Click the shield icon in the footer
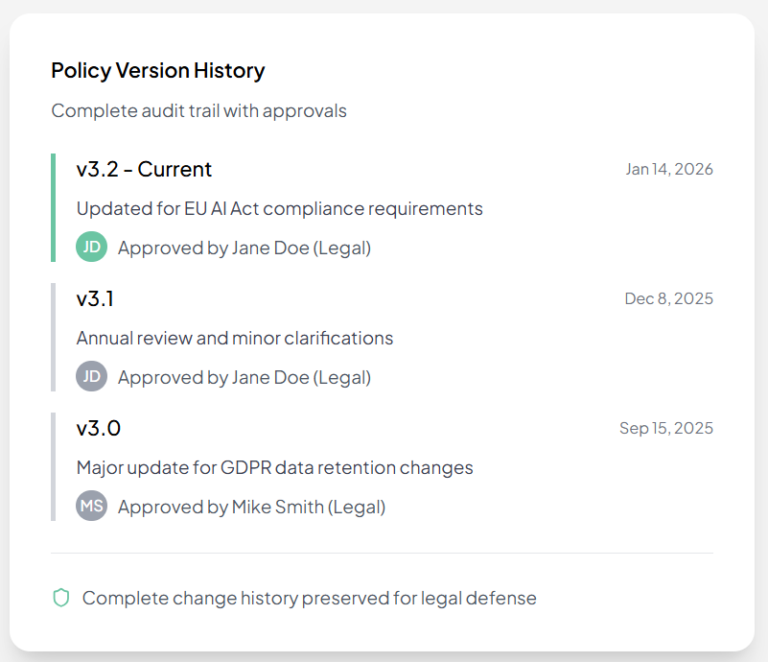 coord(61,598)
